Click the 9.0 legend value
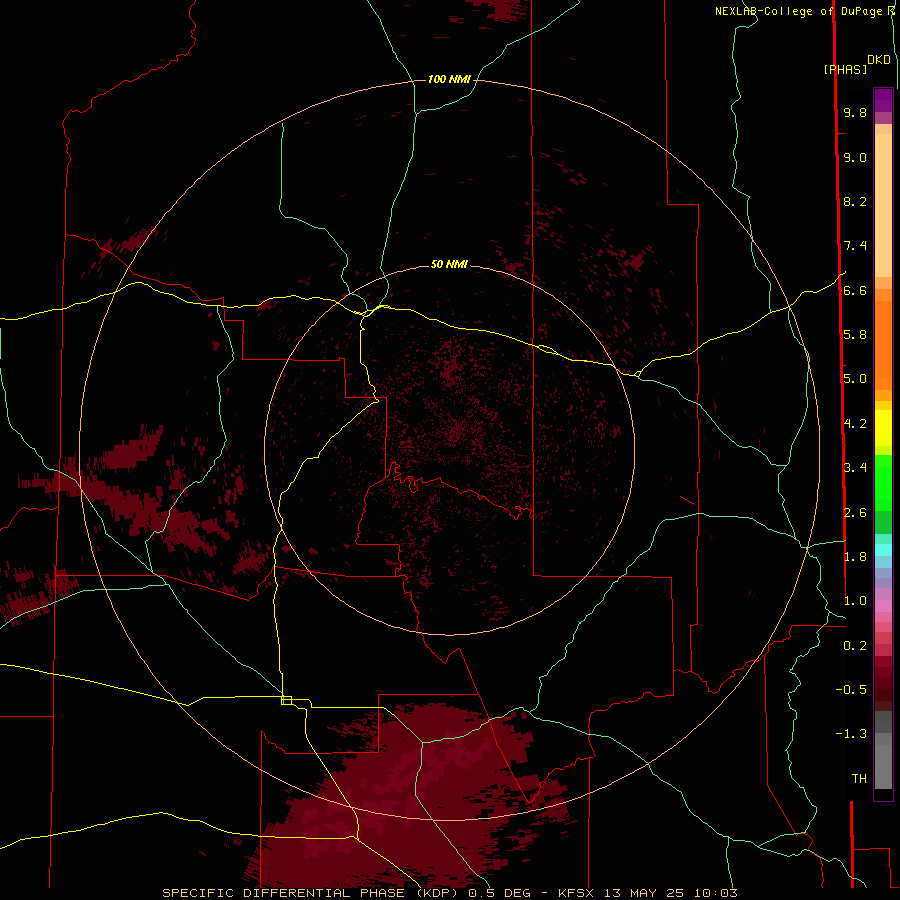 point(855,157)
